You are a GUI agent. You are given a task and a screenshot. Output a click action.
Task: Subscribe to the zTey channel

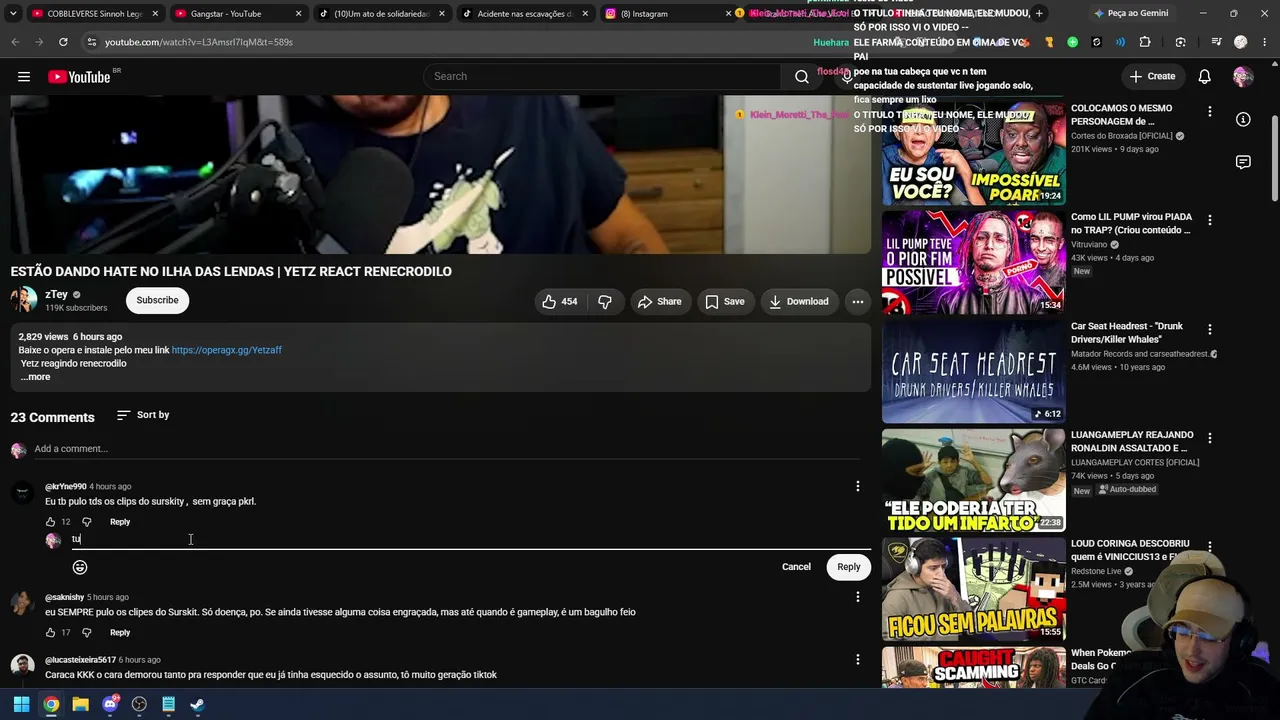point(157,300)
